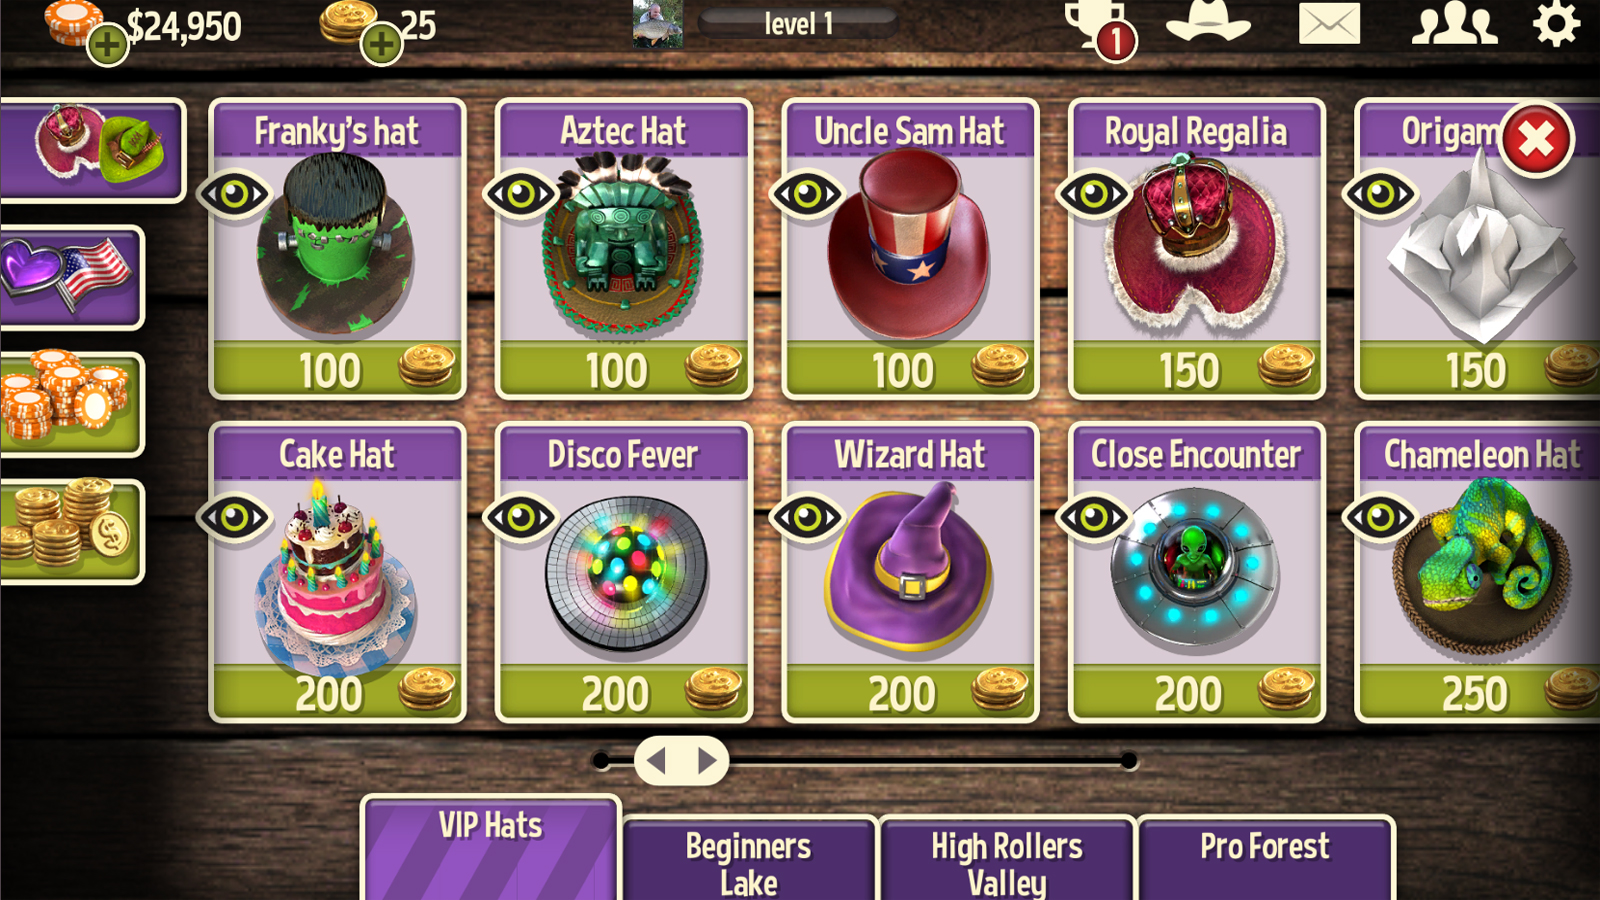Click the right arrow on scroll slider
Image resolution: width=1600 pixels, height=900 pixels.
(707, 761)
